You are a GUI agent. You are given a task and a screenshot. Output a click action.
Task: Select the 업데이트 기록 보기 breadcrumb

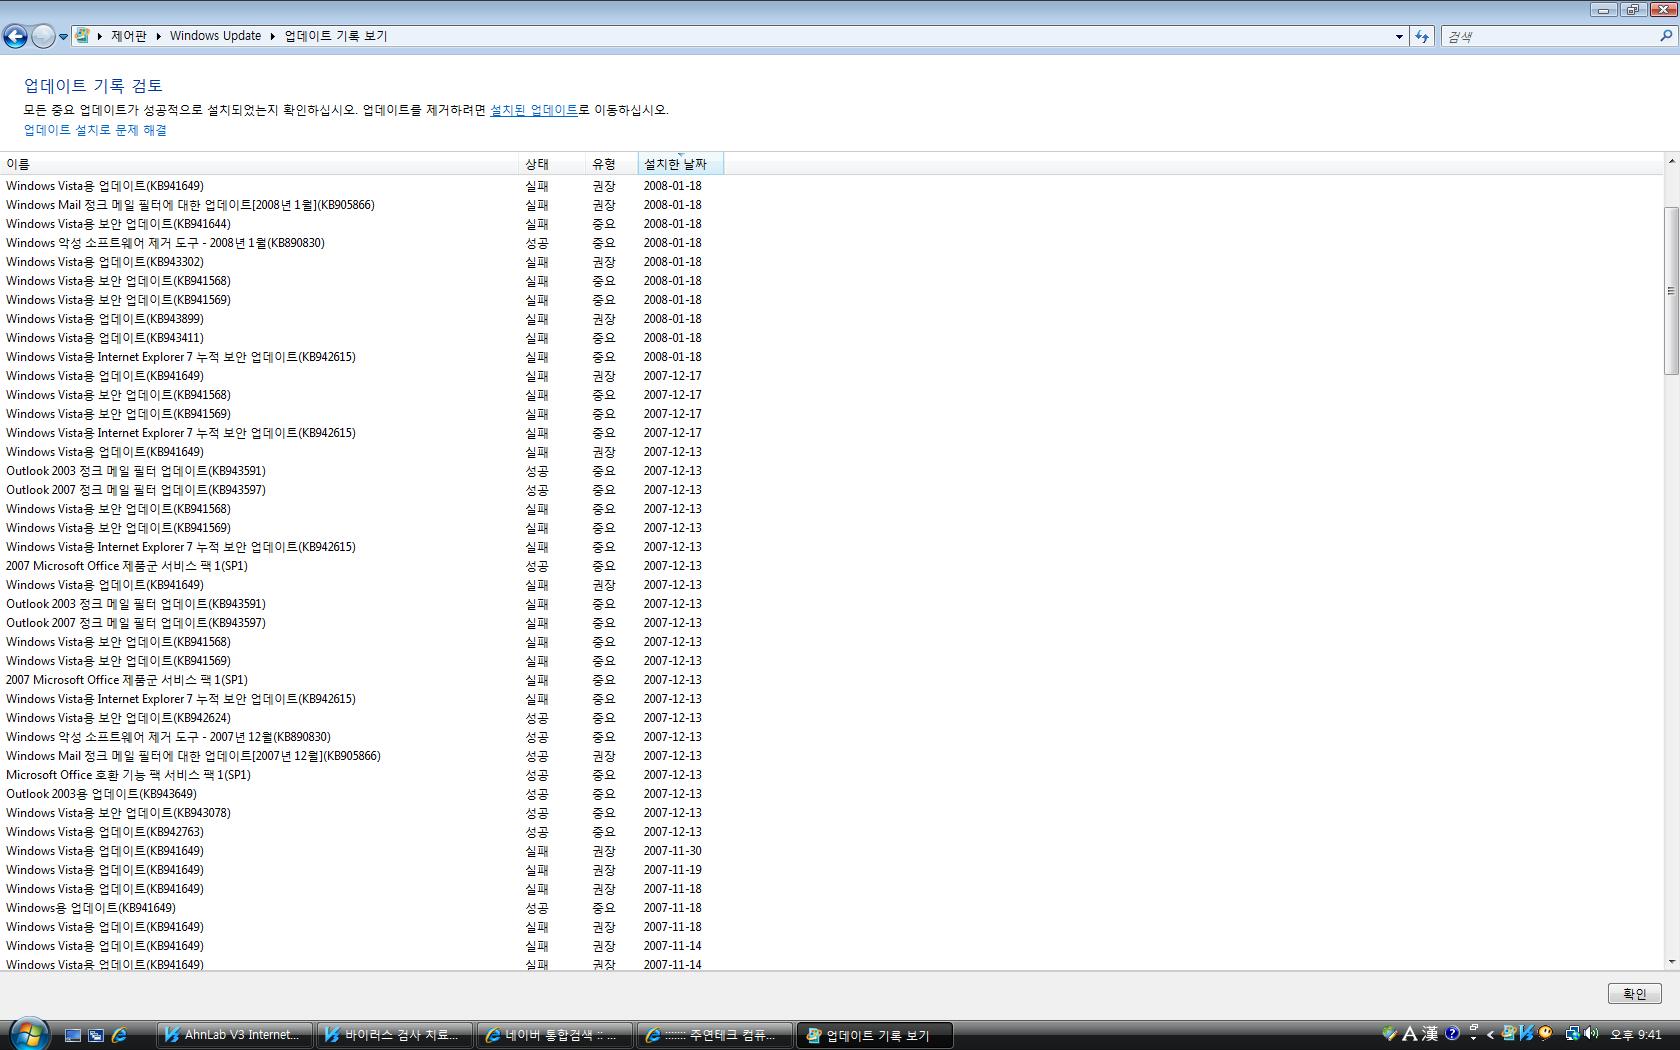click(x=336, y=36)
